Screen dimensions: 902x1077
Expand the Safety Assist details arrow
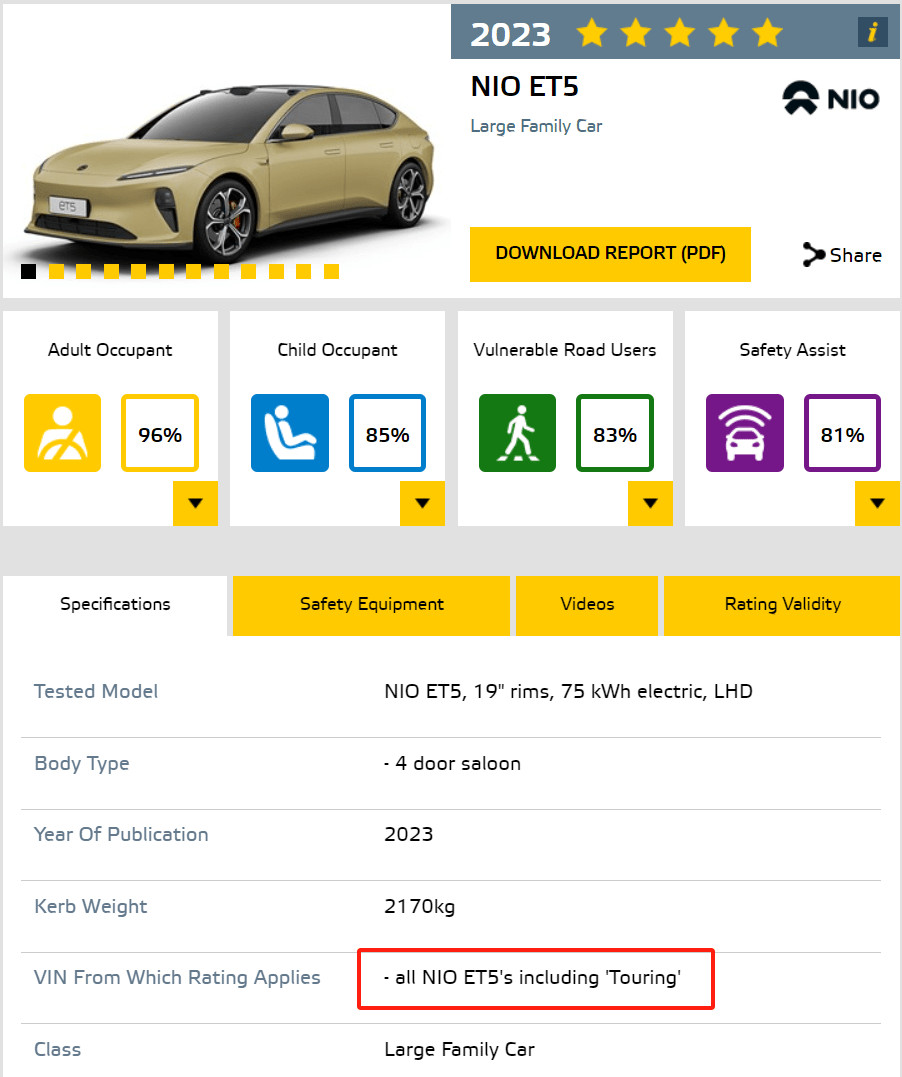[877, 503]
